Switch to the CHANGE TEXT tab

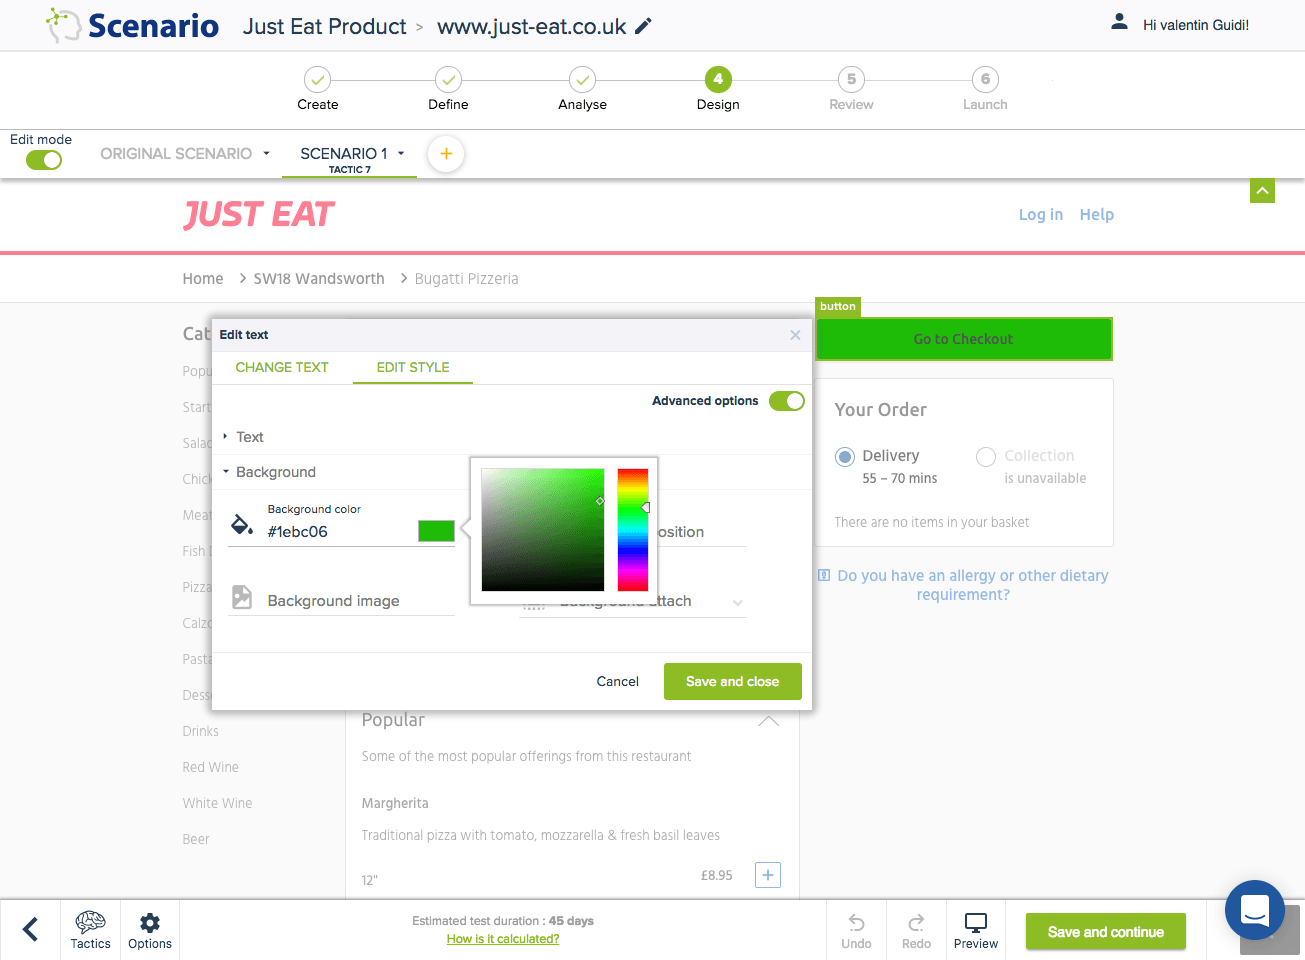(x=282, y=367)
